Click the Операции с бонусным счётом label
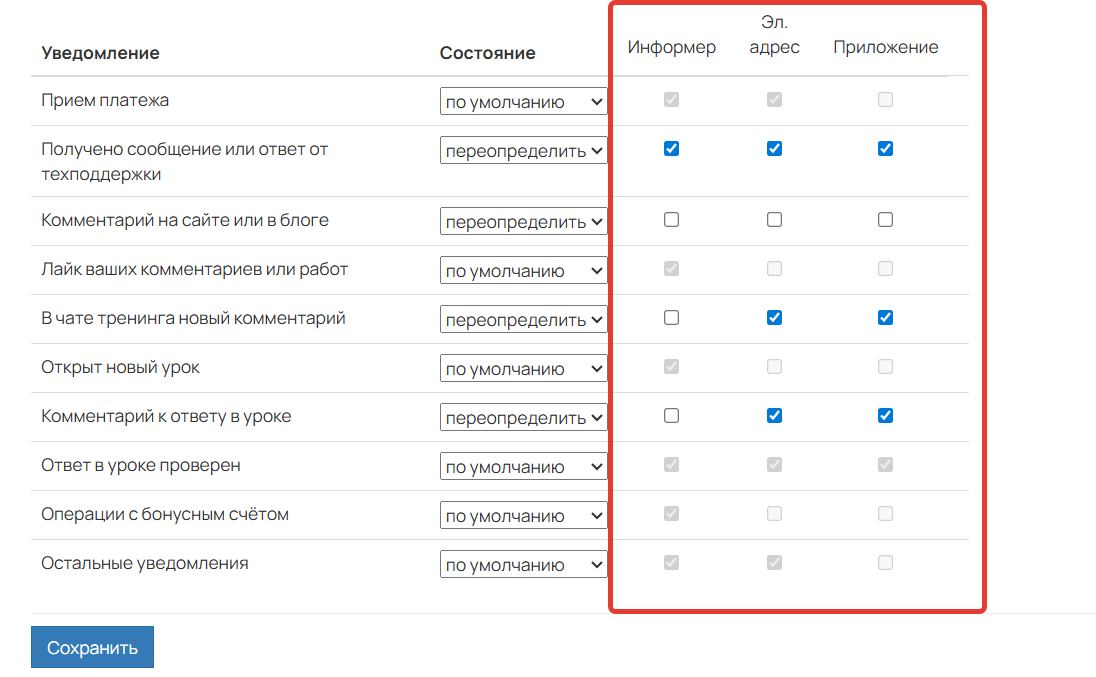The image size is (1096, 677). 164,515
